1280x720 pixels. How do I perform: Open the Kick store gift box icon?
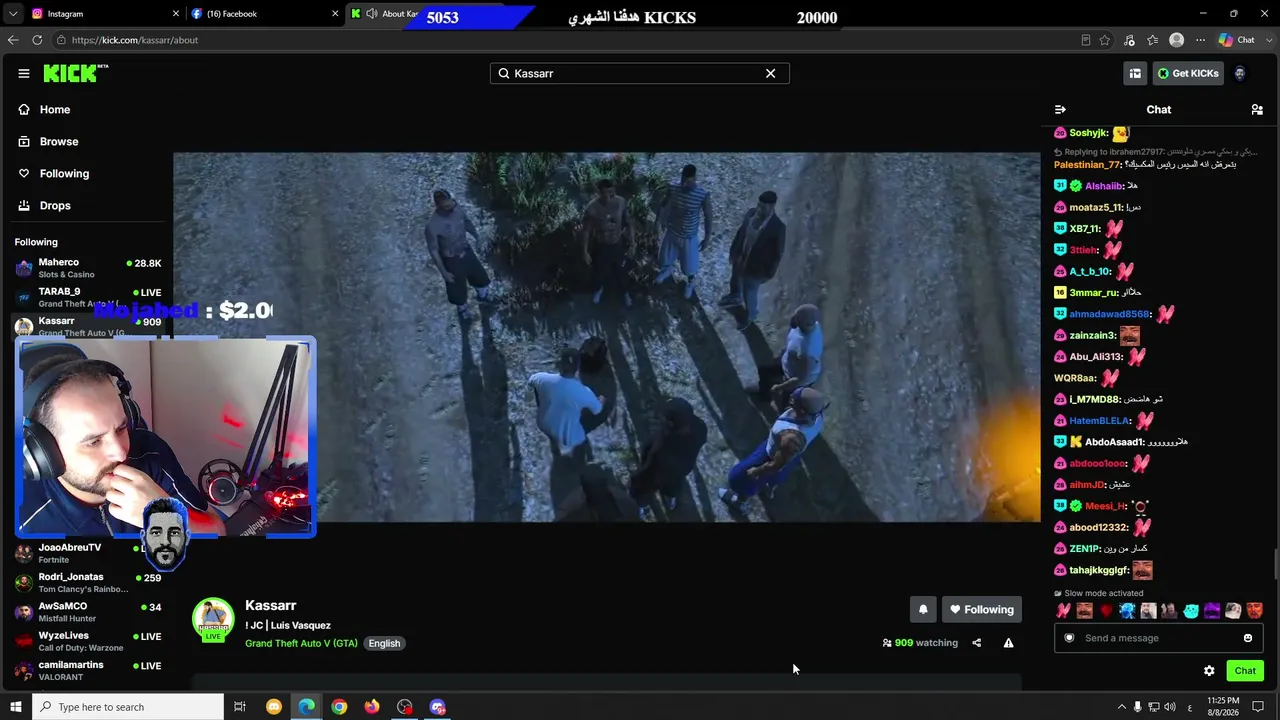pos(1135,73)
